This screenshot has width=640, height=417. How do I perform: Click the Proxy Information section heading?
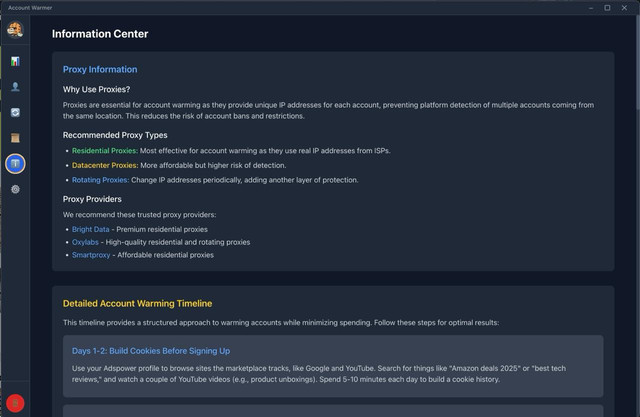(100, 69)
